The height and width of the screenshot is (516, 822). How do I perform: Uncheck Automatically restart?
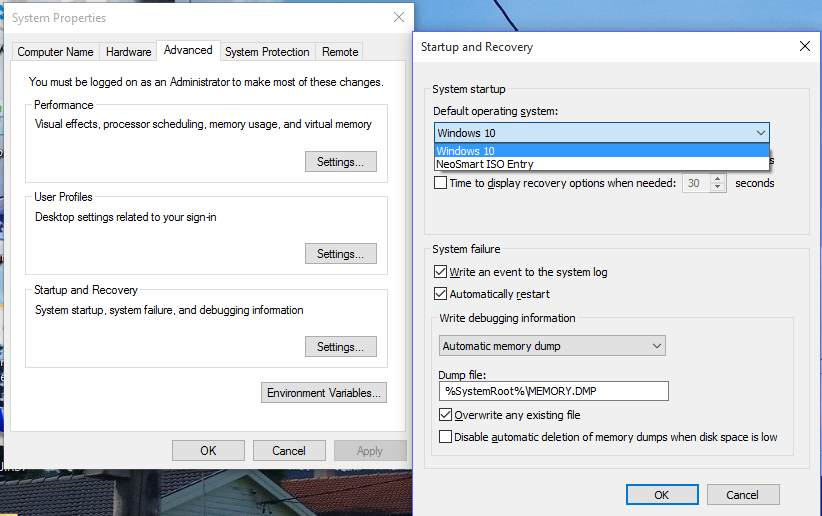click(440, 294)
